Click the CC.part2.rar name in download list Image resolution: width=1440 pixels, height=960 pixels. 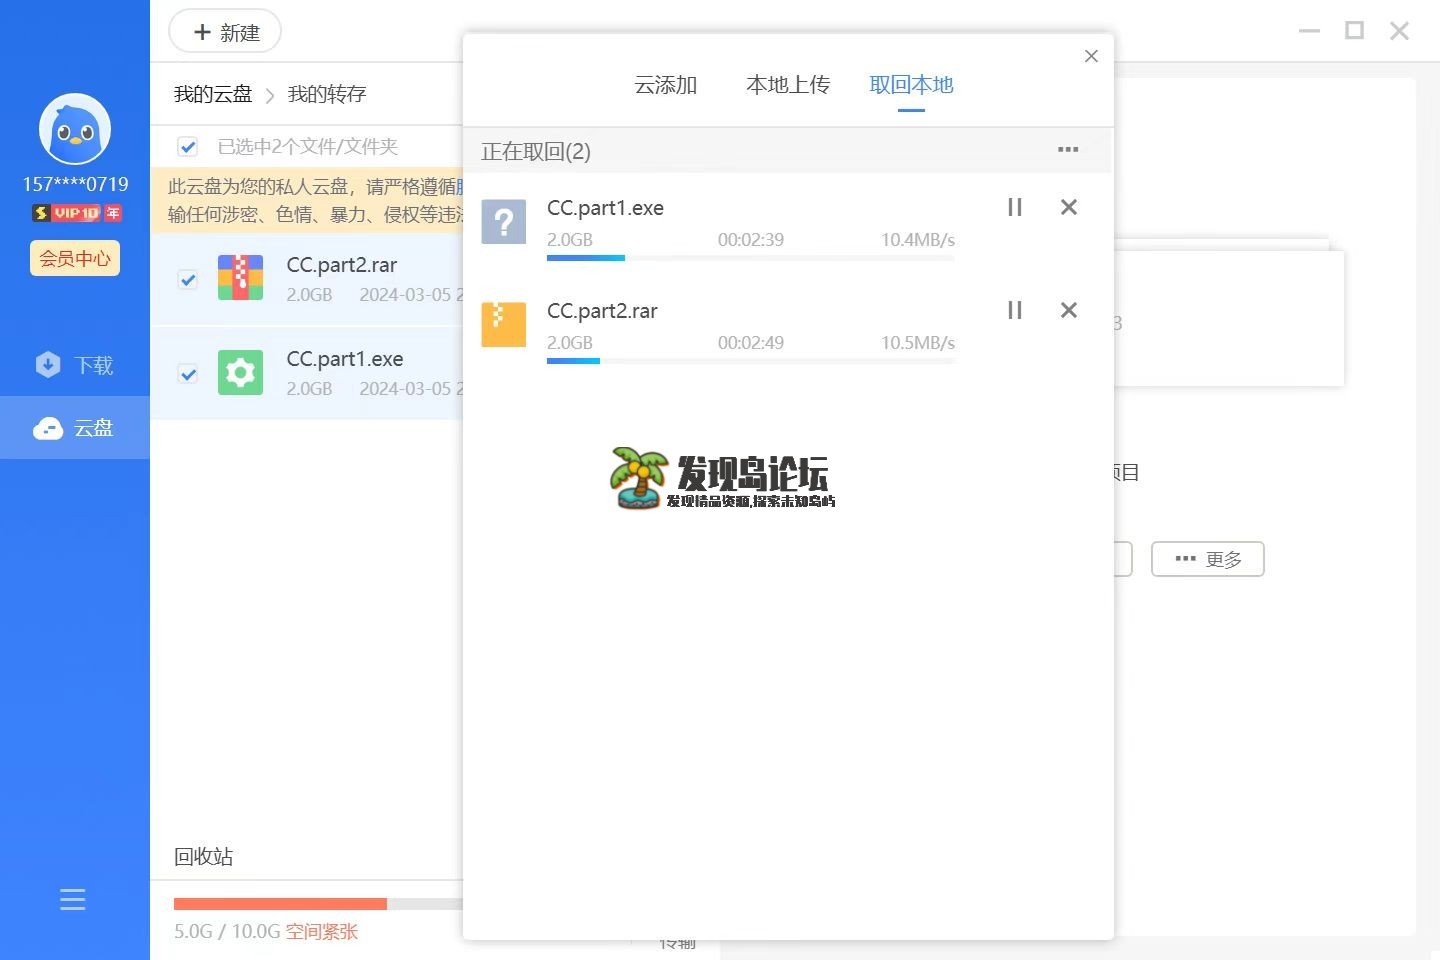click(x=602, y=311)
